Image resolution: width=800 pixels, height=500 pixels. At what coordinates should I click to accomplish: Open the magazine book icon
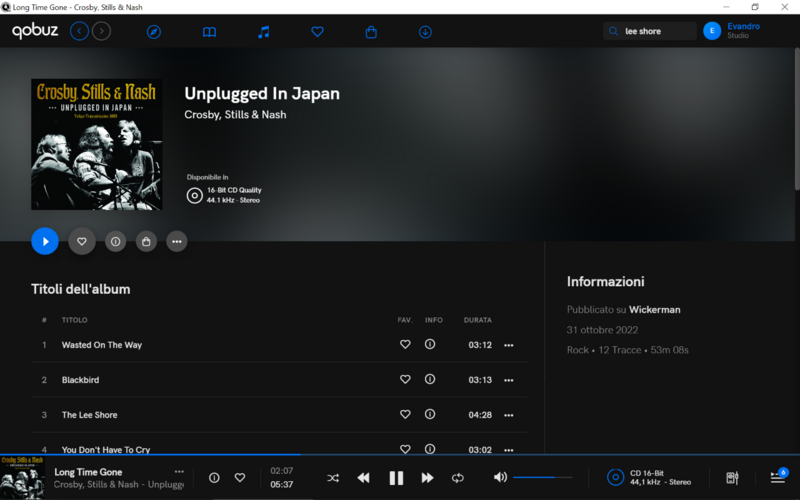(209, 32)
